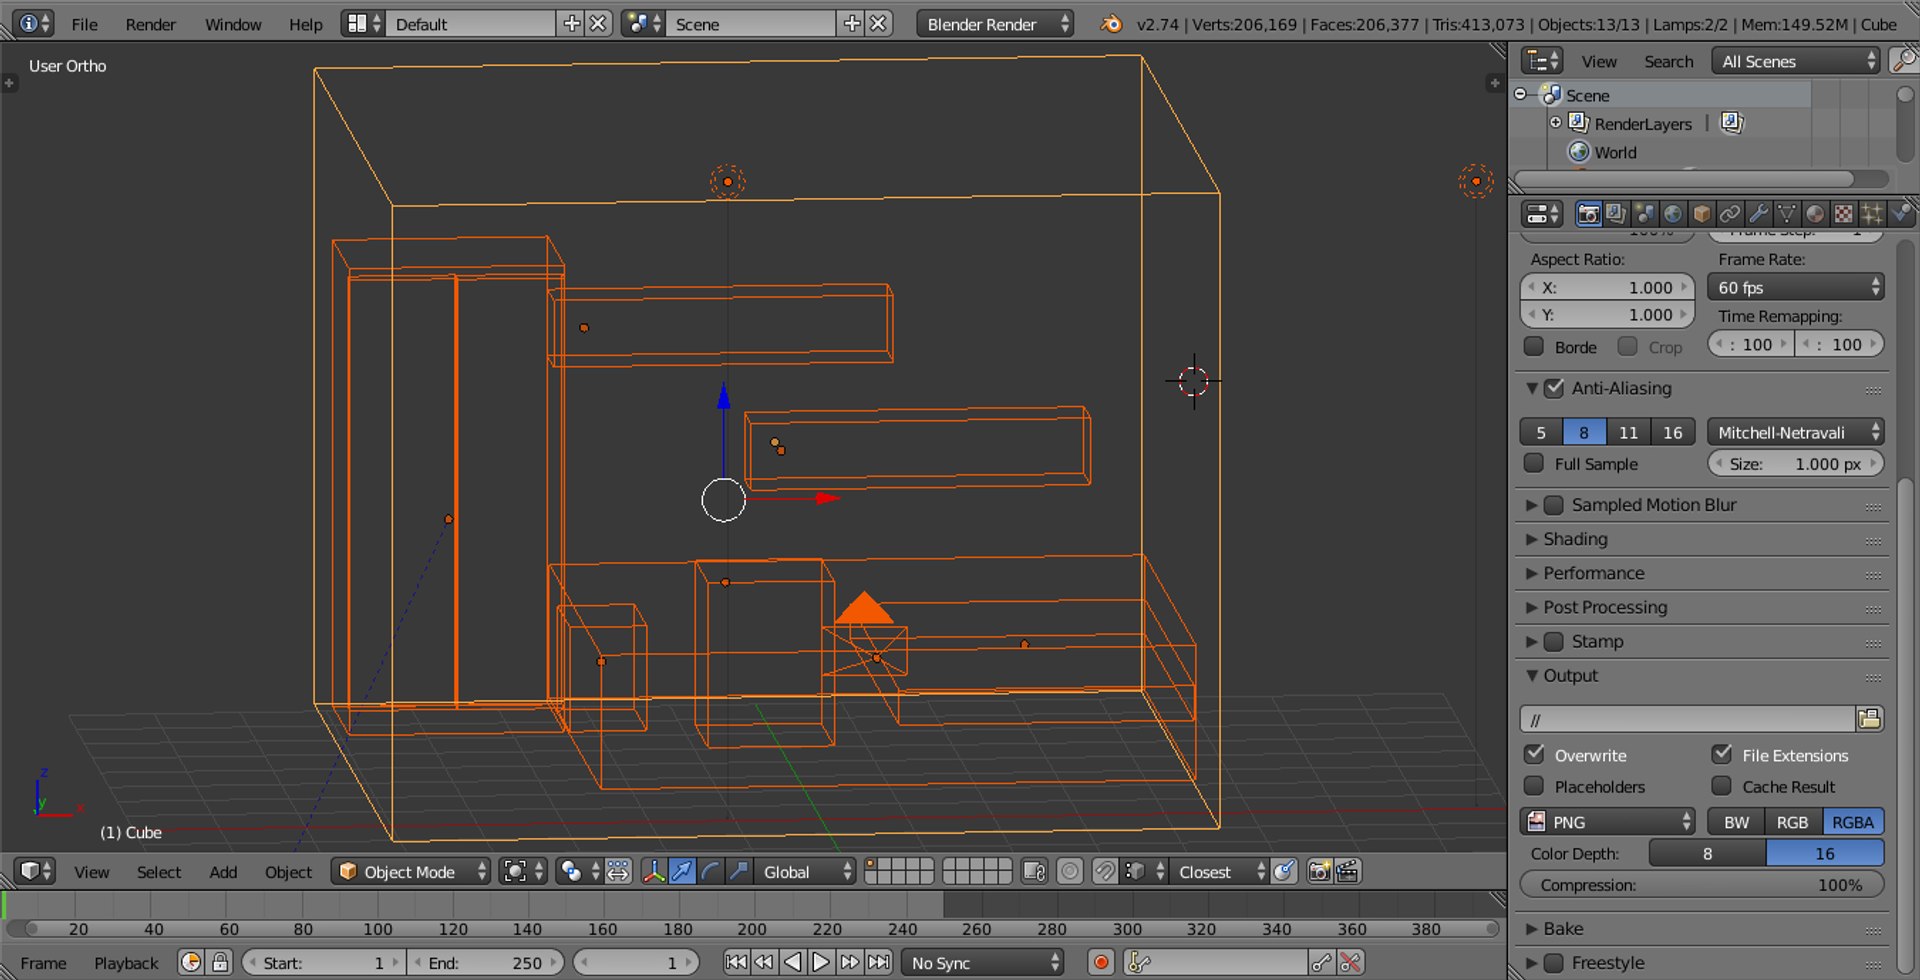Image resolution: width=1920 pixels, height=980 pixels.
Task: Click the auto keyframe record button
Action: click(1101, 962)
